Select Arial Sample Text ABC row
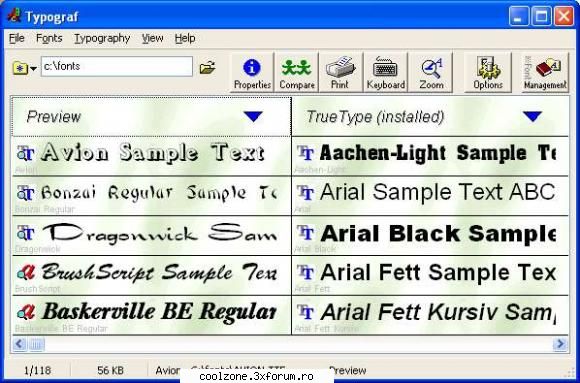This screenshot has width=580, height=383. 430,196
